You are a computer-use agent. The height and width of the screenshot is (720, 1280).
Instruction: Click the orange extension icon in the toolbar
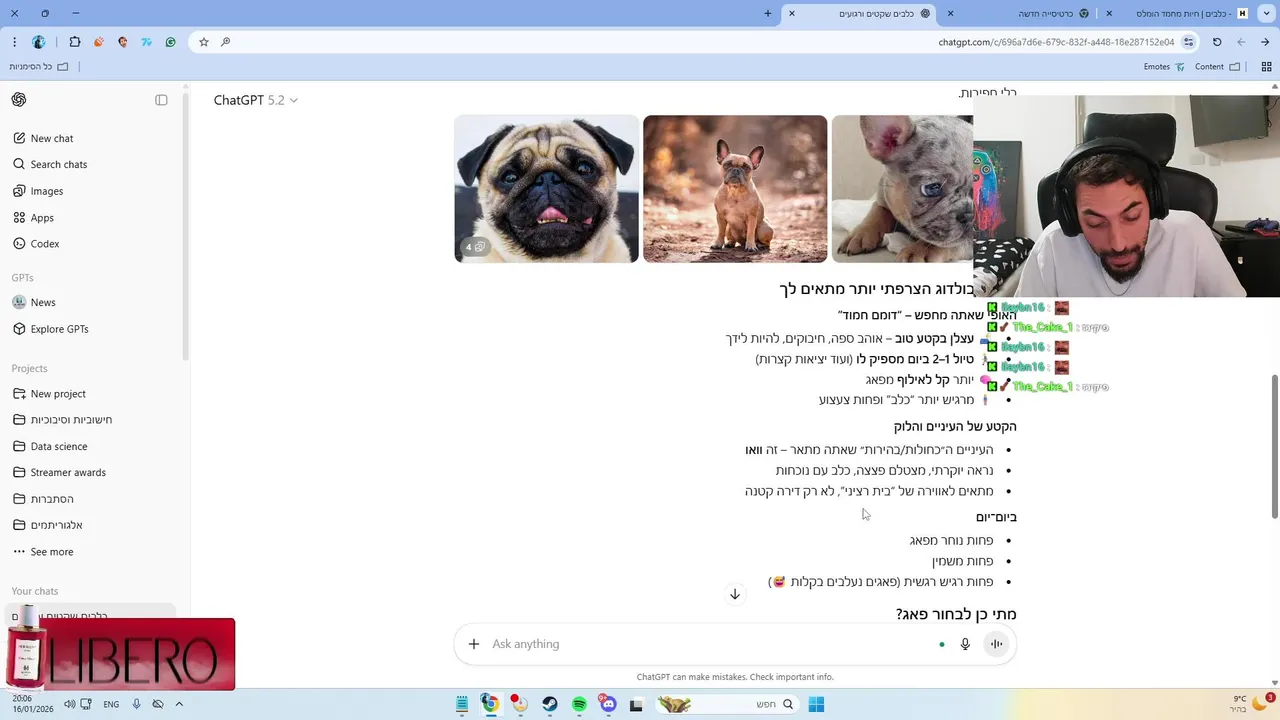(x=99, y=42)
